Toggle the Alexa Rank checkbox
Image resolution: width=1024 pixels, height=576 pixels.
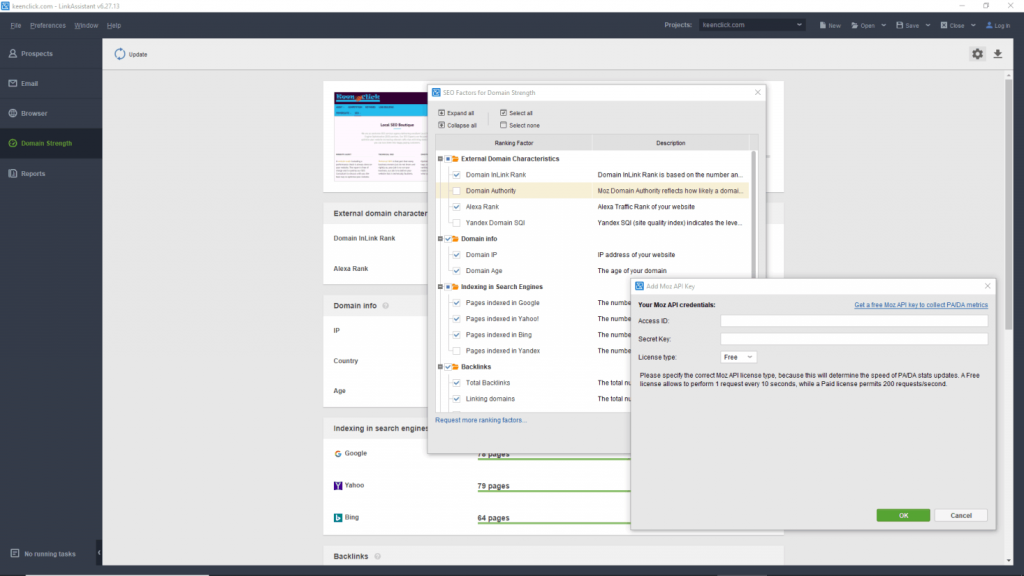click(x=456, y=207)
